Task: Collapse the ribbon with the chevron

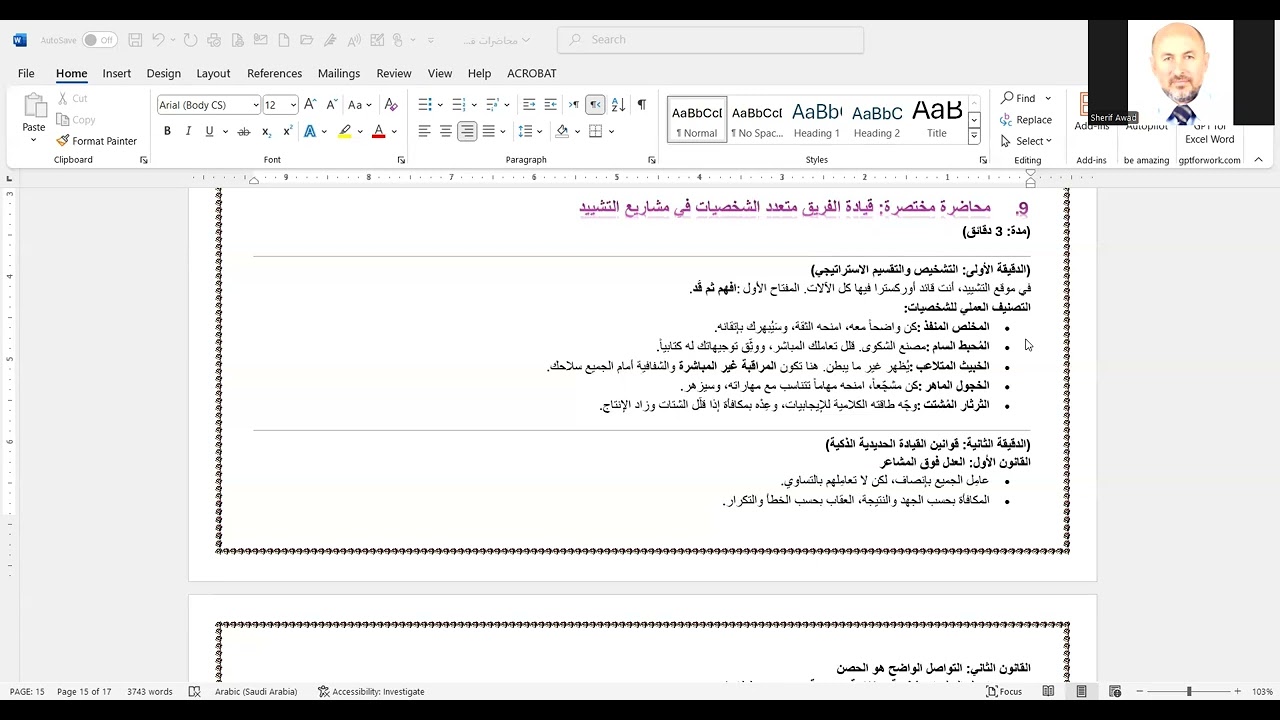Action: pos(1258,160)
